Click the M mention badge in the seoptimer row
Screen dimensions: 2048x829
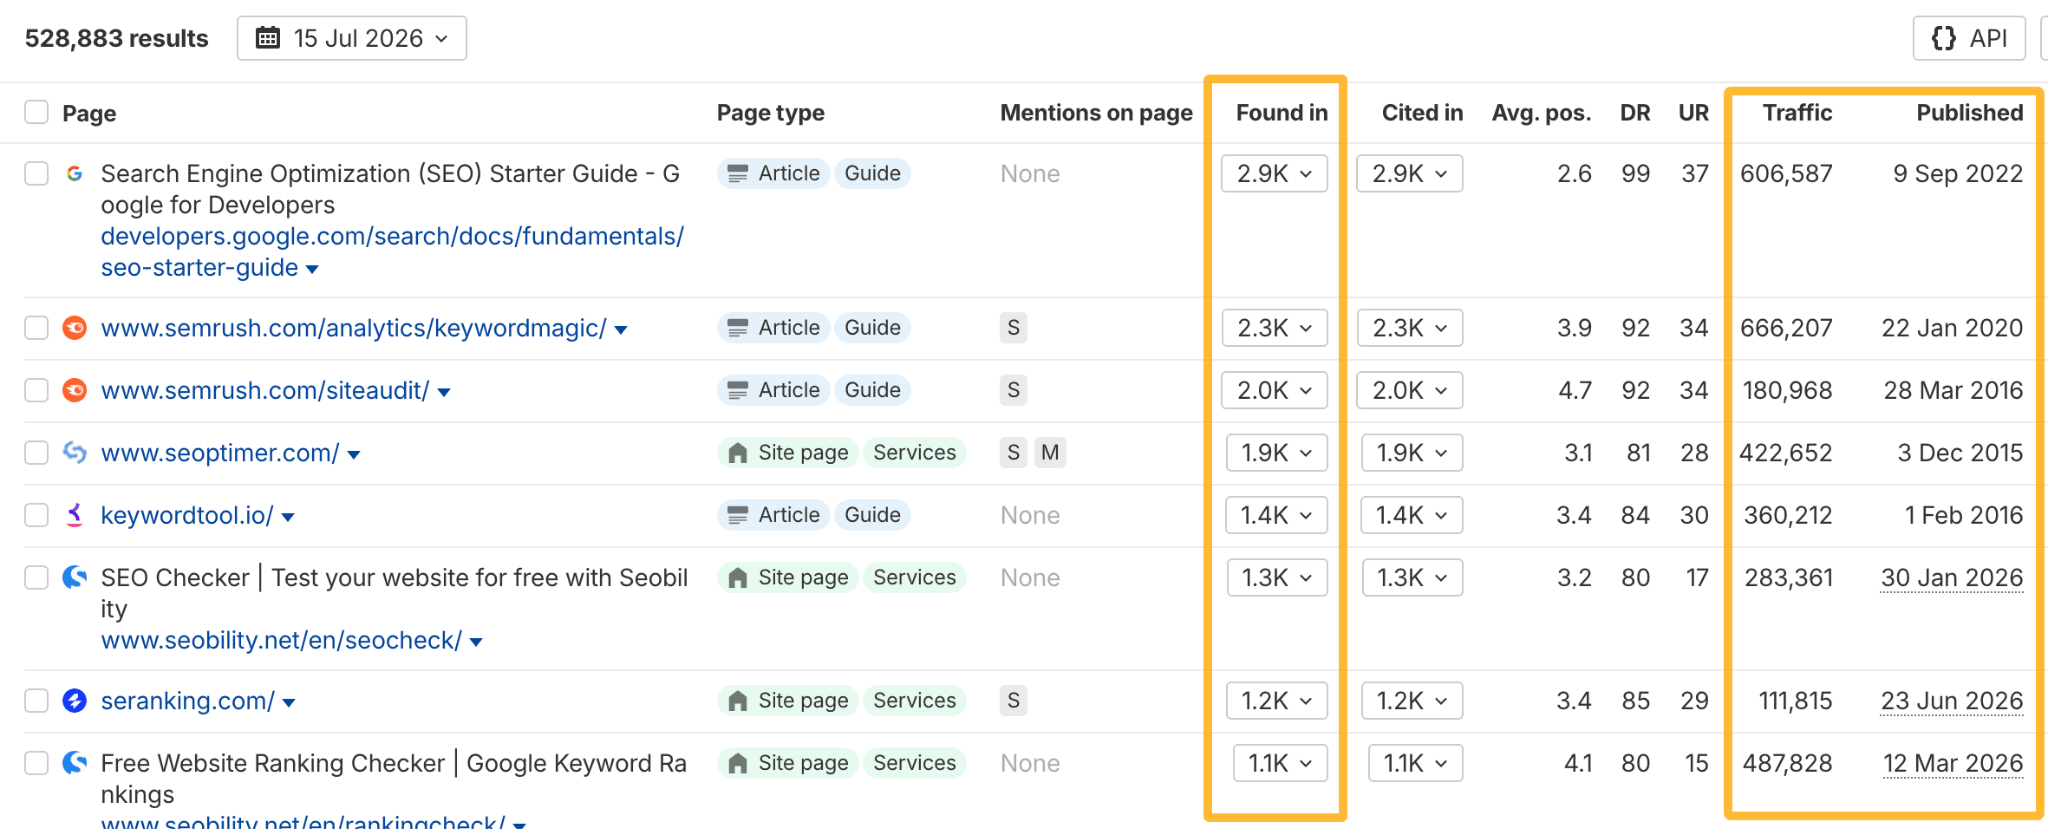point(1050,453)
